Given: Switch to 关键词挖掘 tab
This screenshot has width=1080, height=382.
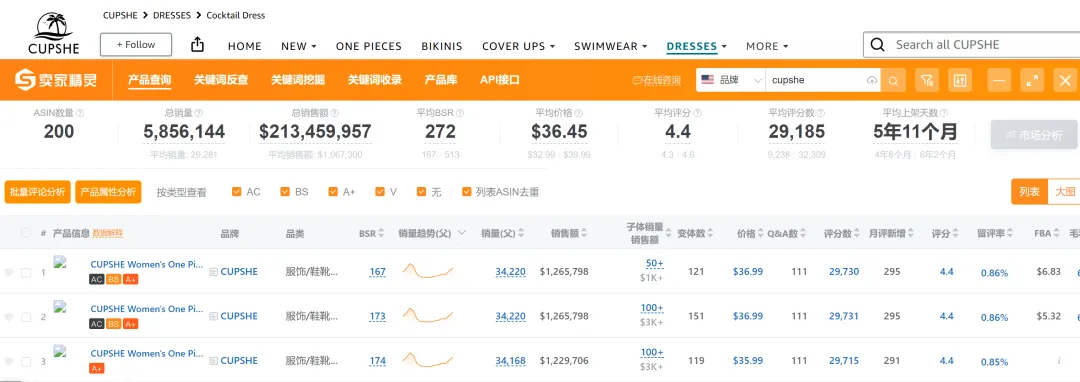Looking at the screenshot, I should (x=298, y=80).
